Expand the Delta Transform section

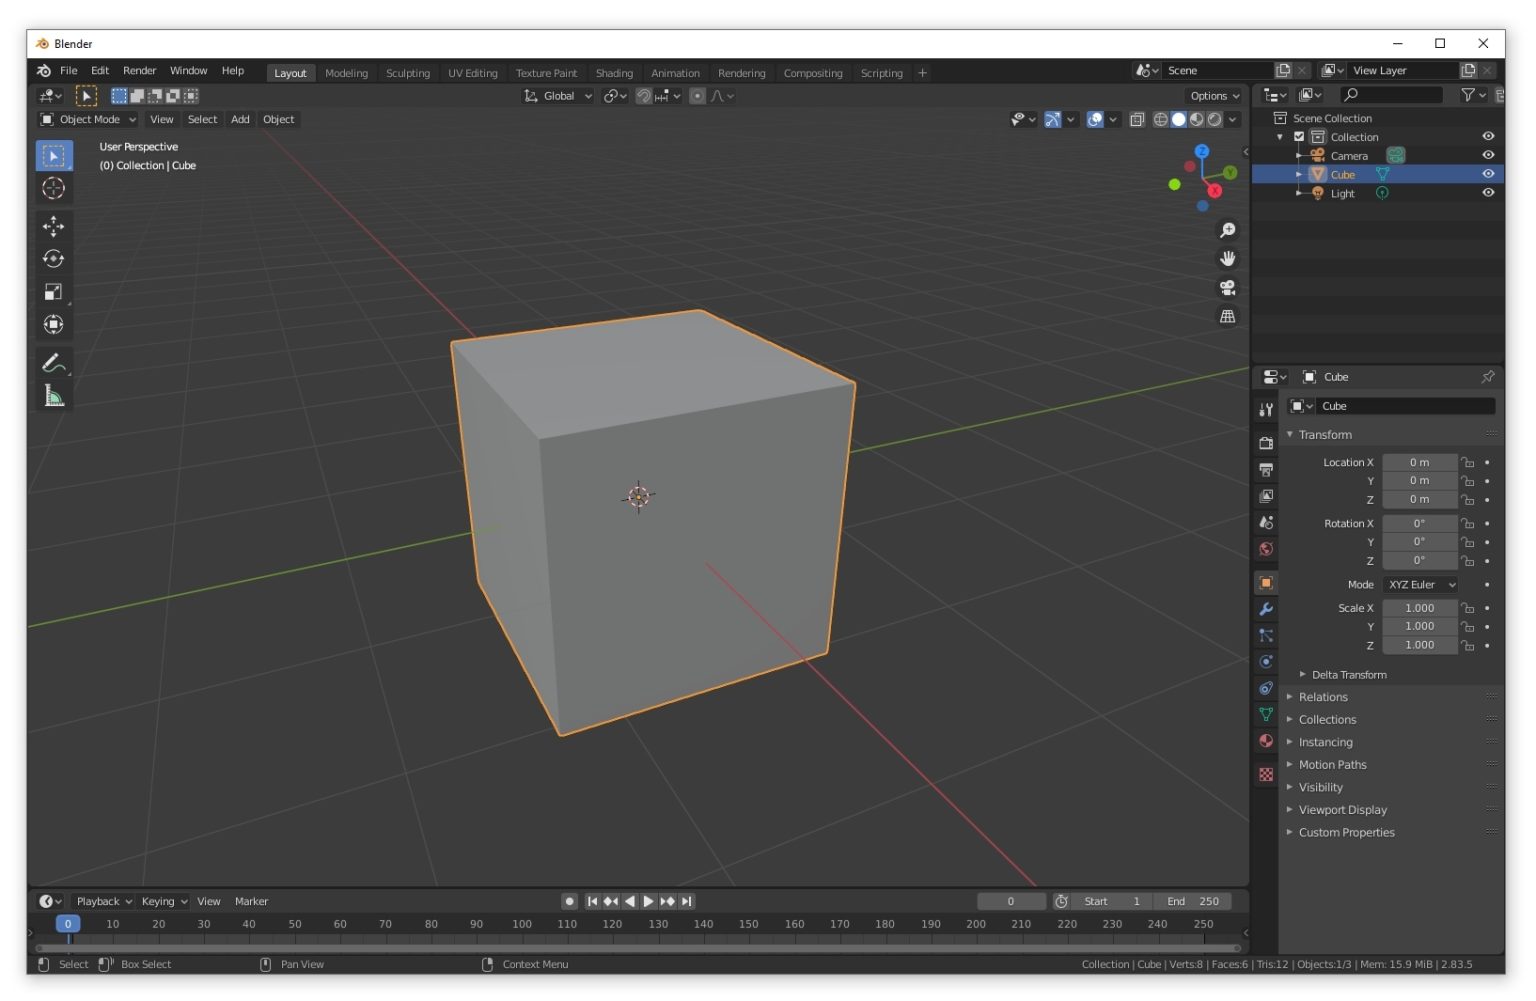pos(1348,674)
